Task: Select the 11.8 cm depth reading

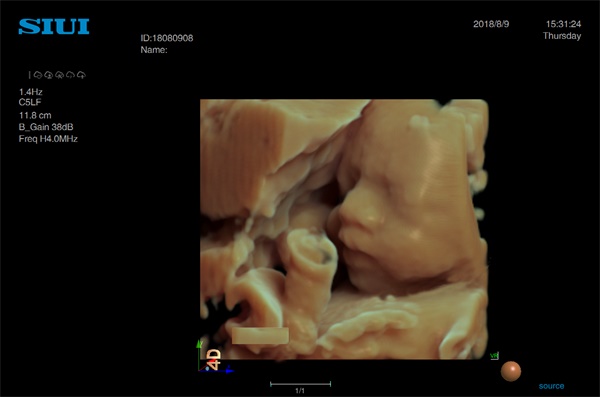Action: tap(35, 115)
